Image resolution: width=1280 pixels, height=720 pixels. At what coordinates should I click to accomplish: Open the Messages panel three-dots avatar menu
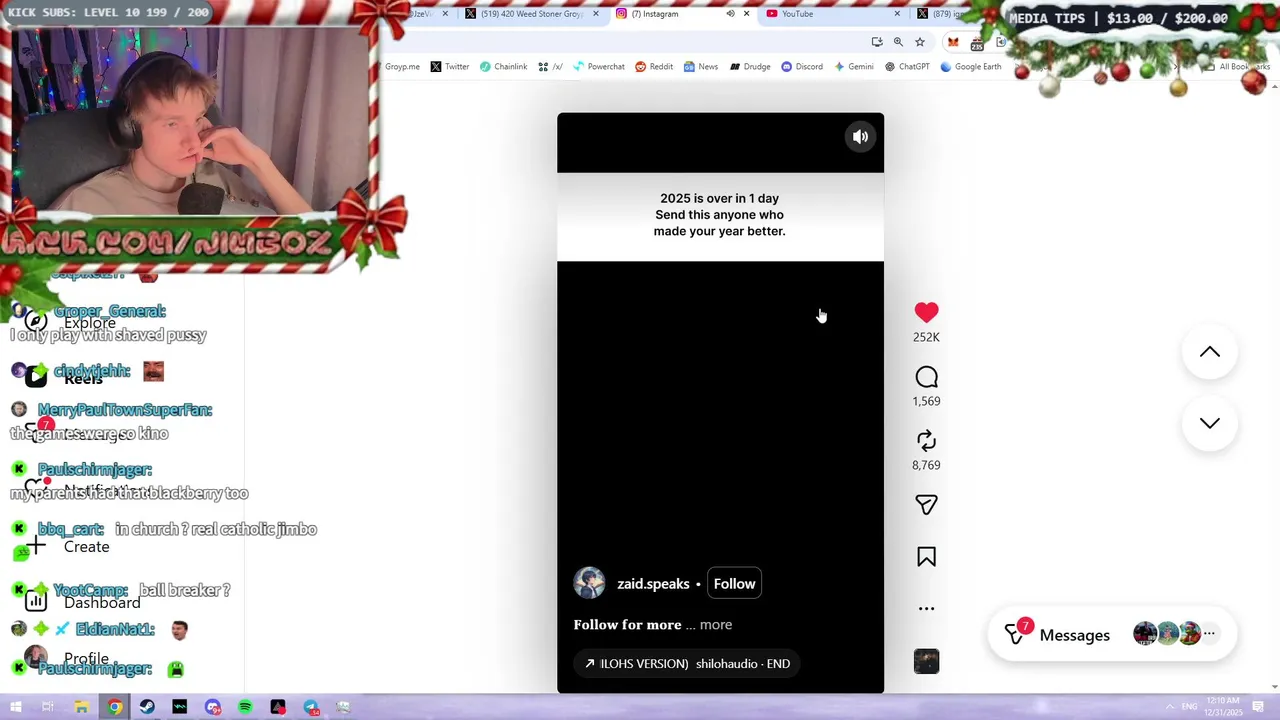[x=1209, y=634]
